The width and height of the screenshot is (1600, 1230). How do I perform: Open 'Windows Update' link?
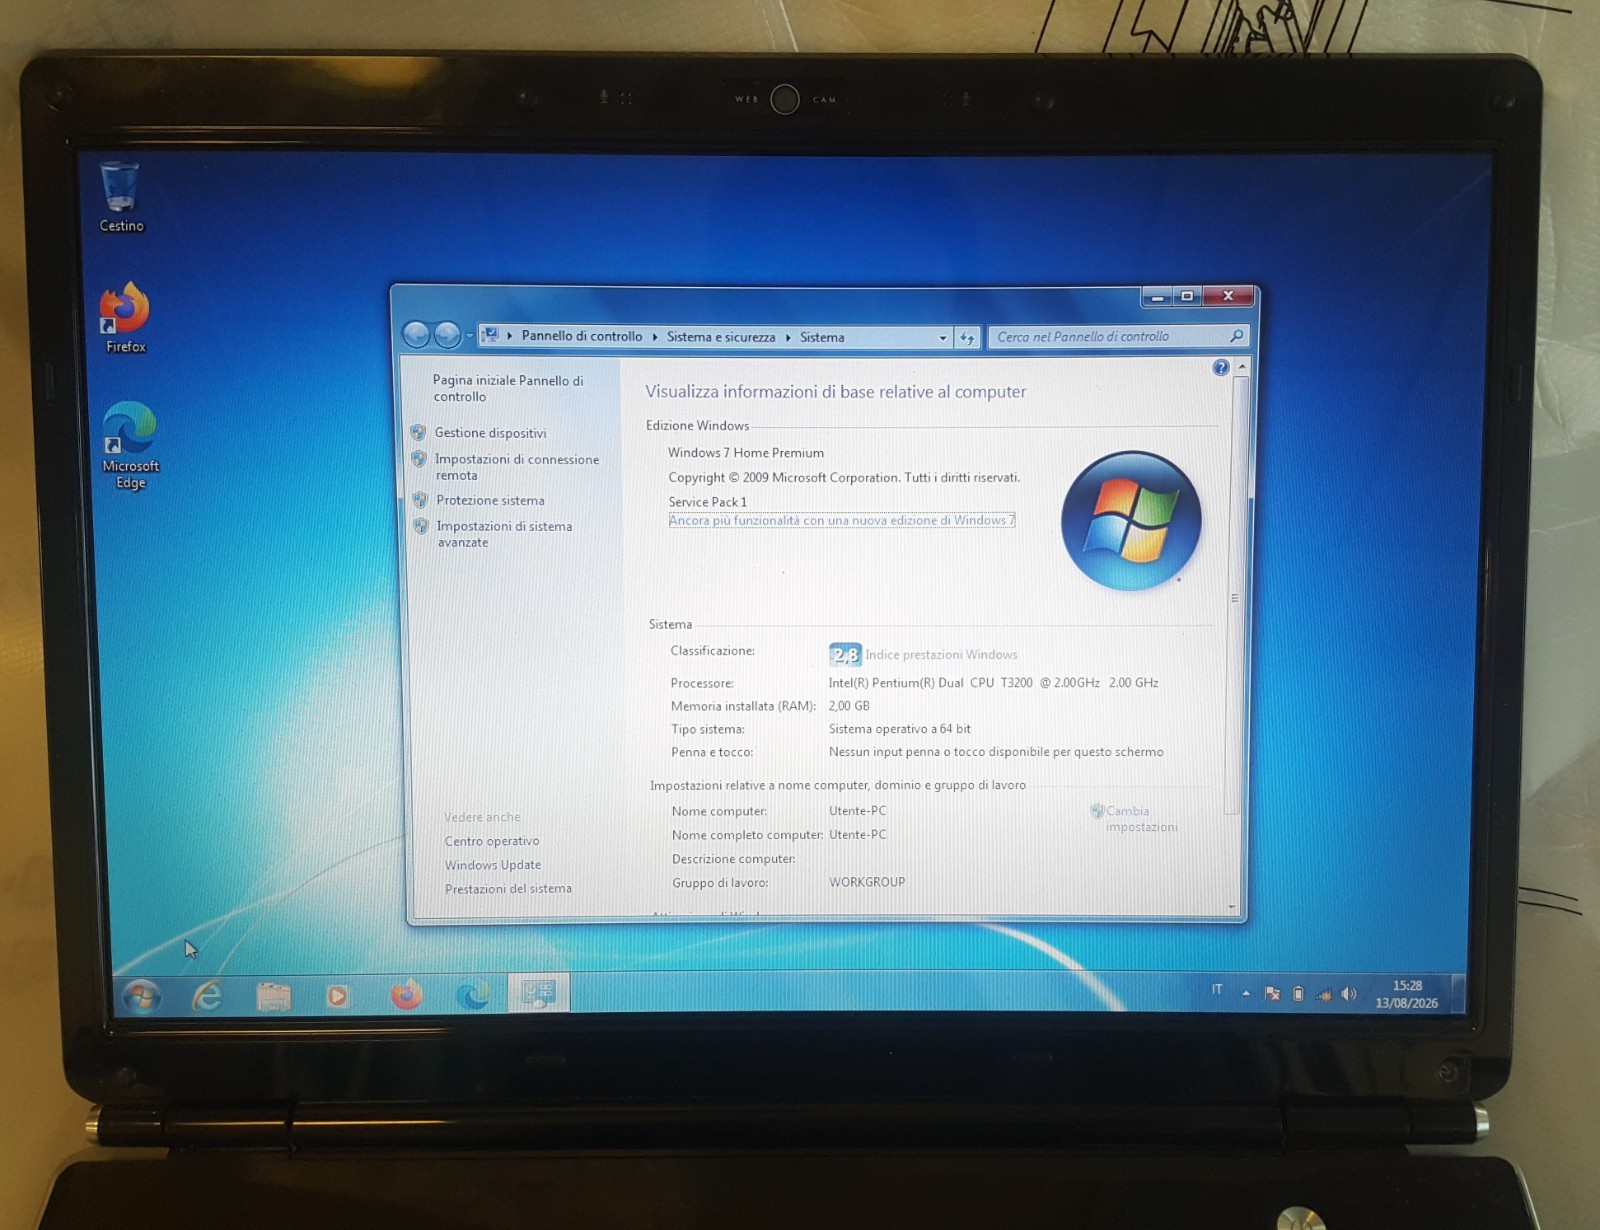pos(493,865)
